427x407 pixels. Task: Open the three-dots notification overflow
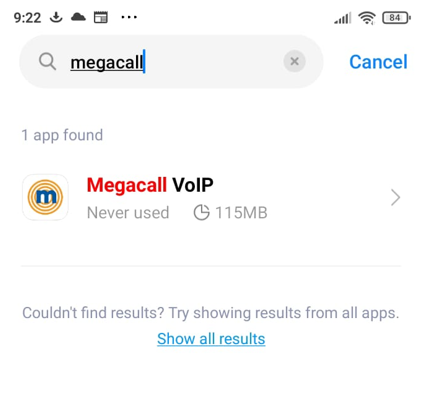(x=129, y=17)
